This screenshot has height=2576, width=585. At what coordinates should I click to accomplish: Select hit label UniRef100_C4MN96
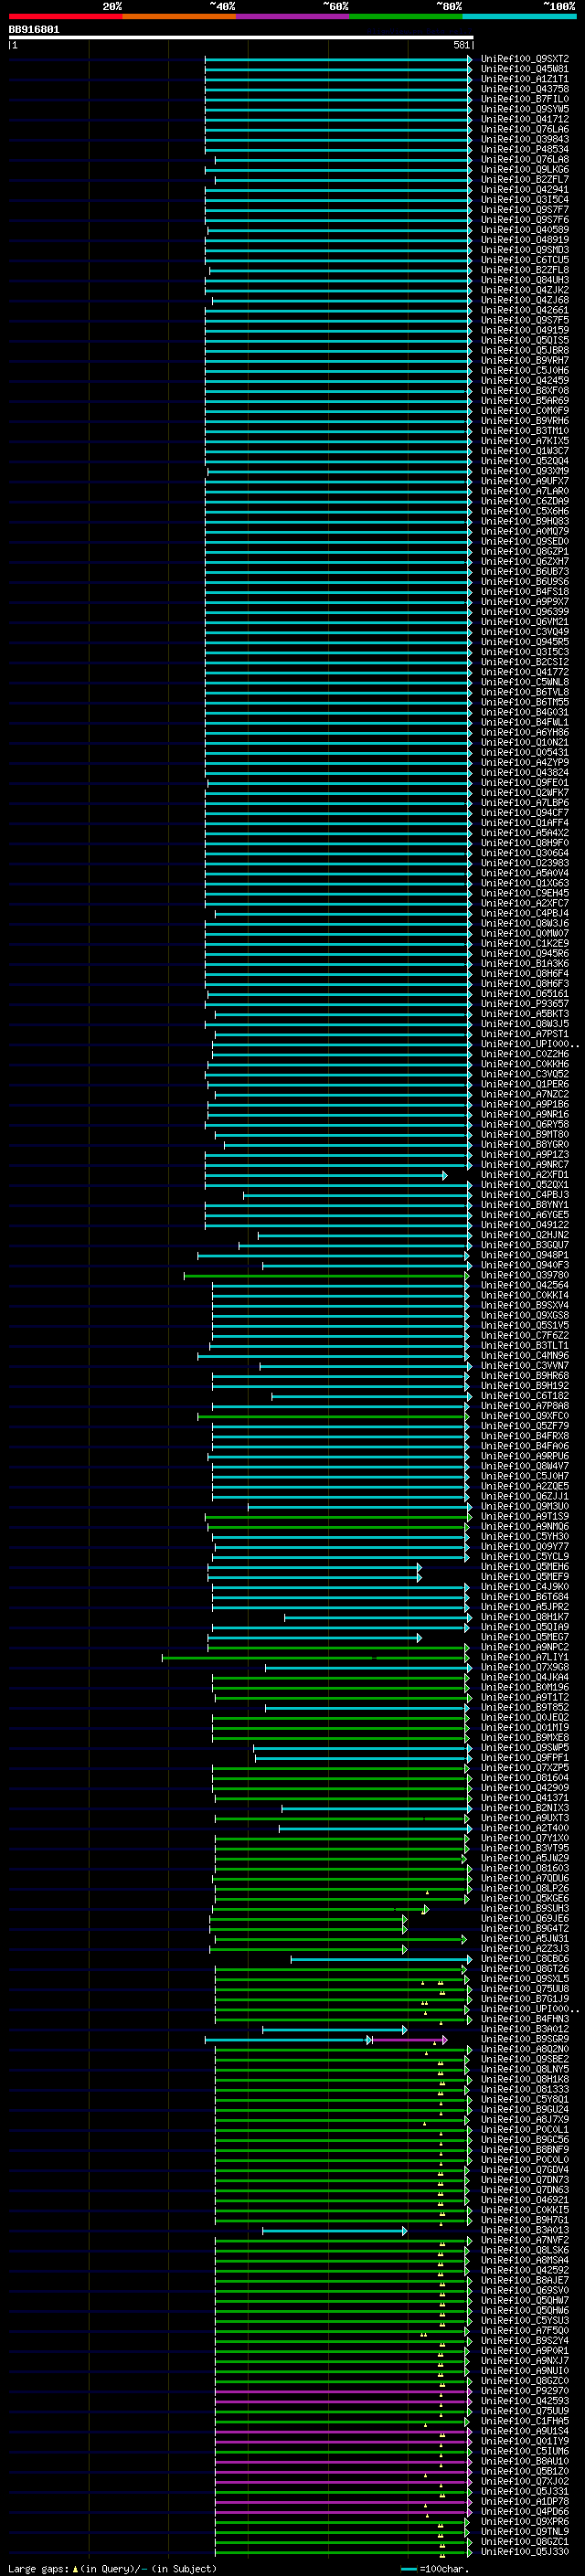click(x=525, y=1356)
